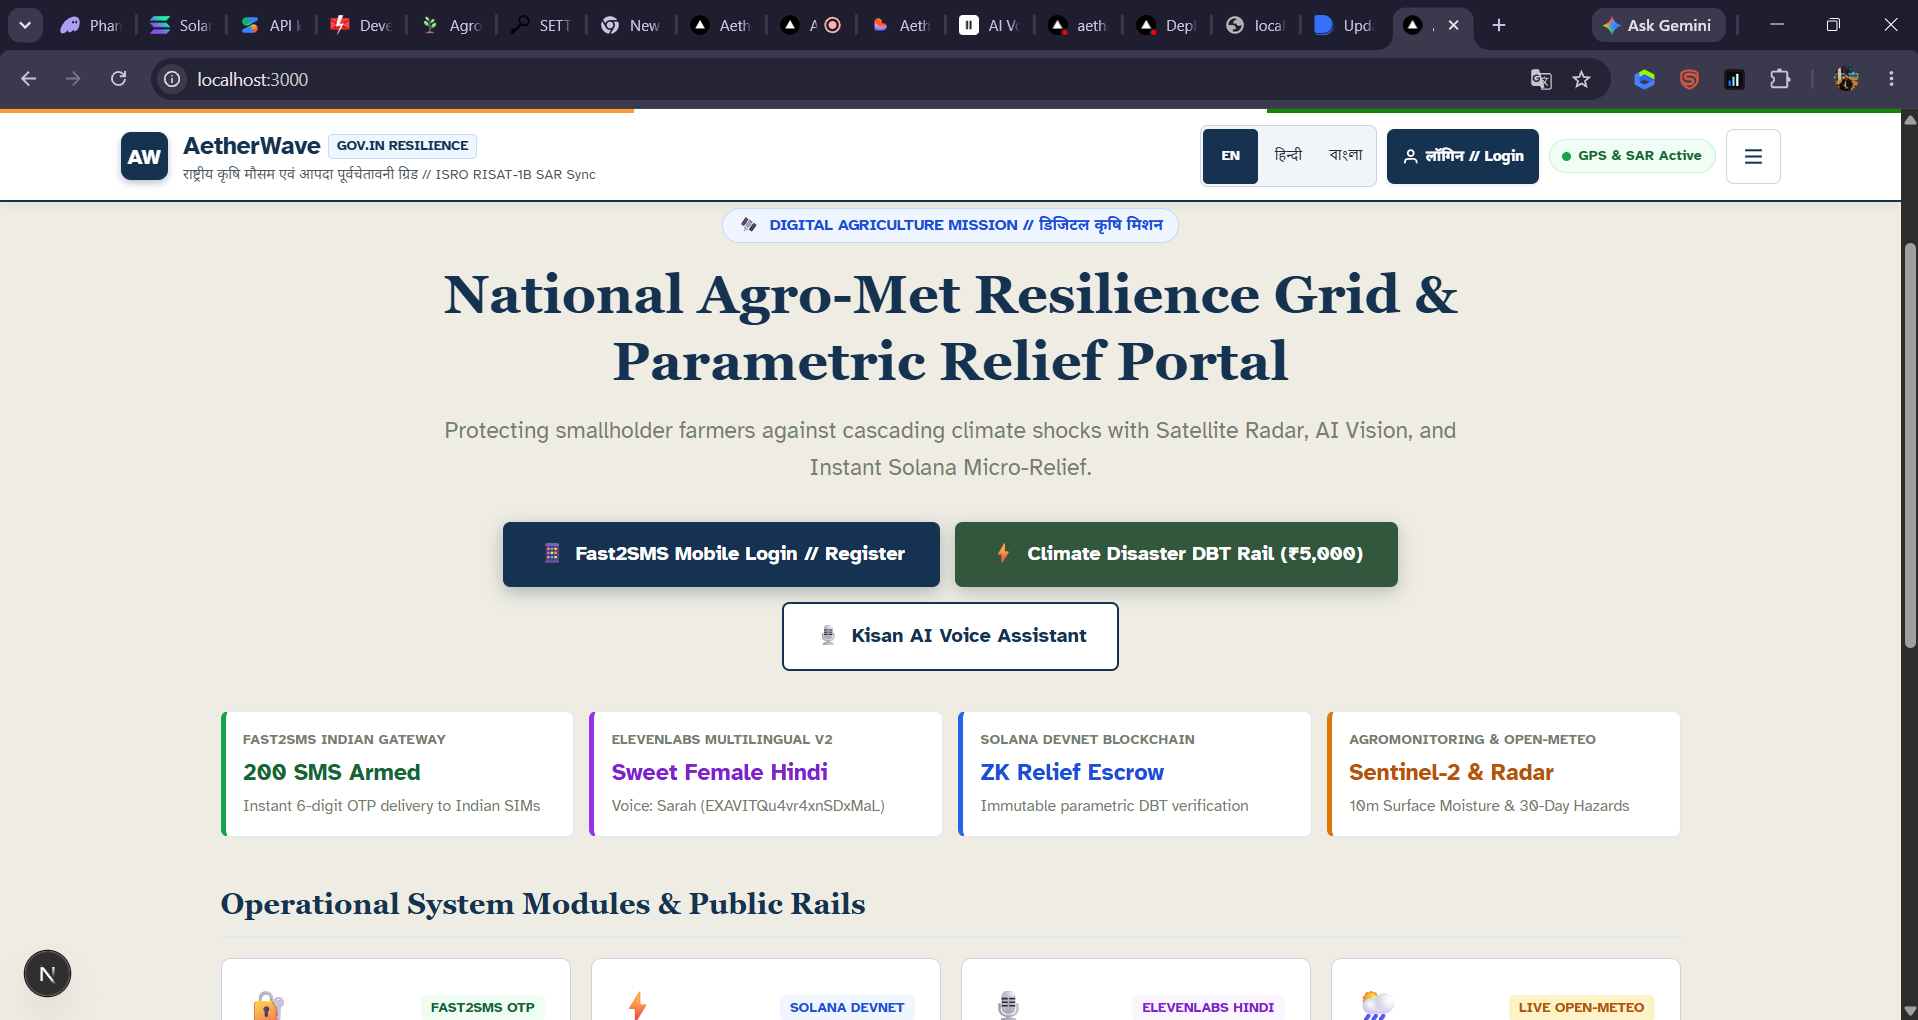The image size is (1918, 1020).
Task: Open the Chrome extensions puzzle icon
Action: tap(1780, 79)
